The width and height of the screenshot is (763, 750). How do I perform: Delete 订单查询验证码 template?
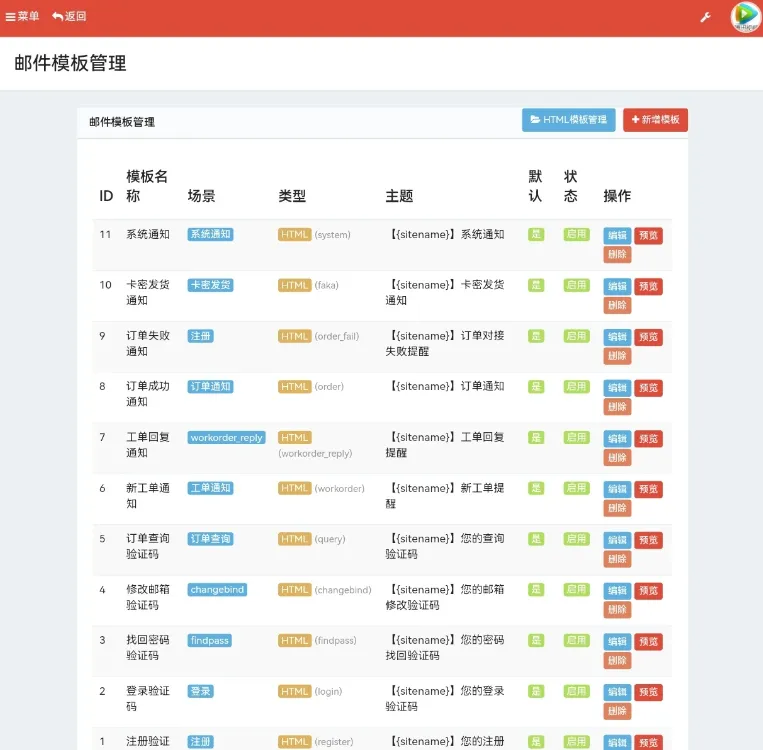coord(617,559)
